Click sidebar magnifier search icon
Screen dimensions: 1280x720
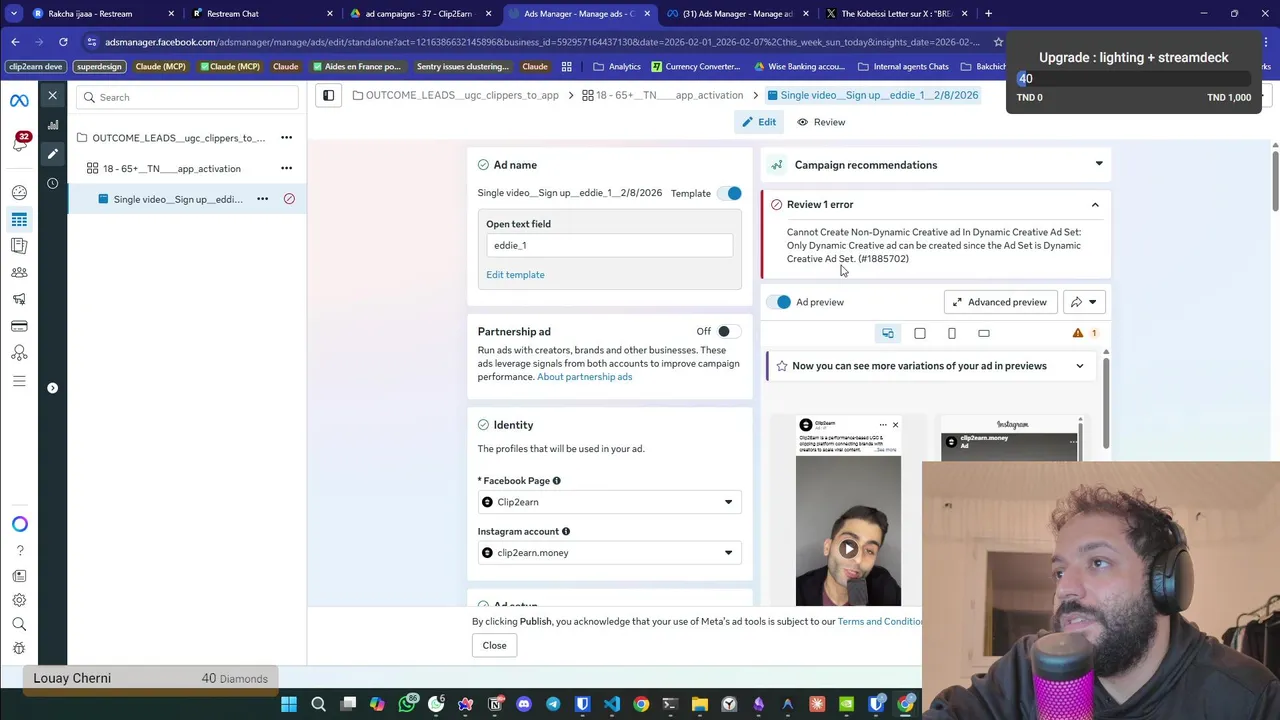coord(19,624)
